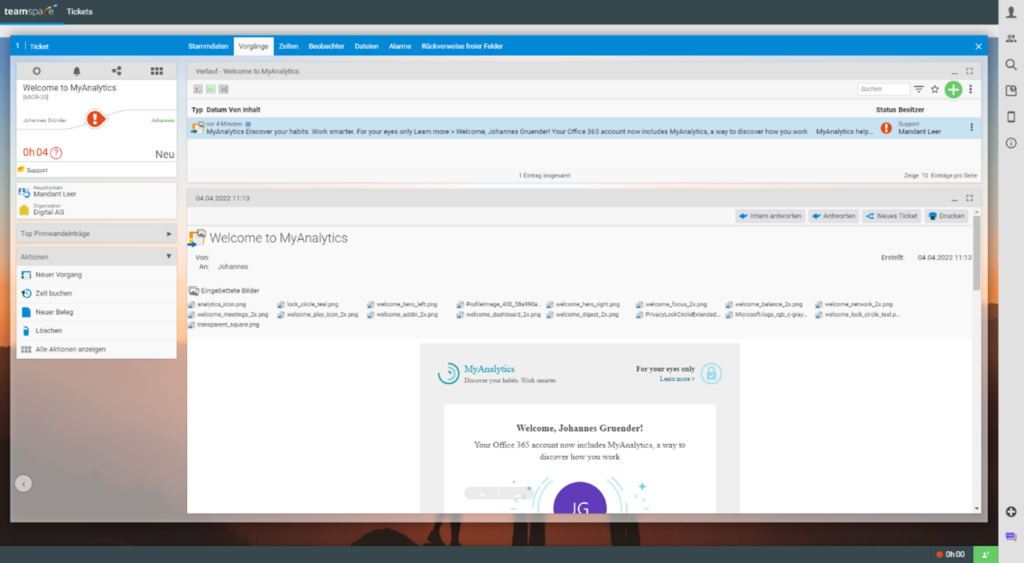Collapse the Aktionen section

click(x=96, y=257)
